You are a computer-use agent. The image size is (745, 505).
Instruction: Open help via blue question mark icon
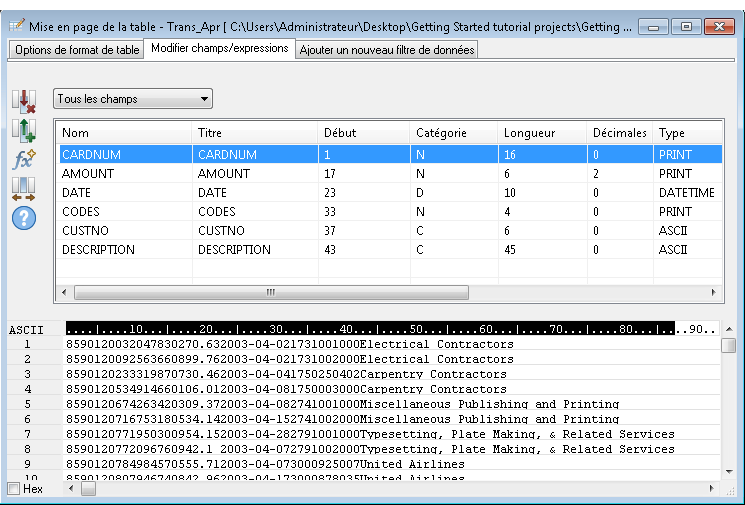[23, 217]
